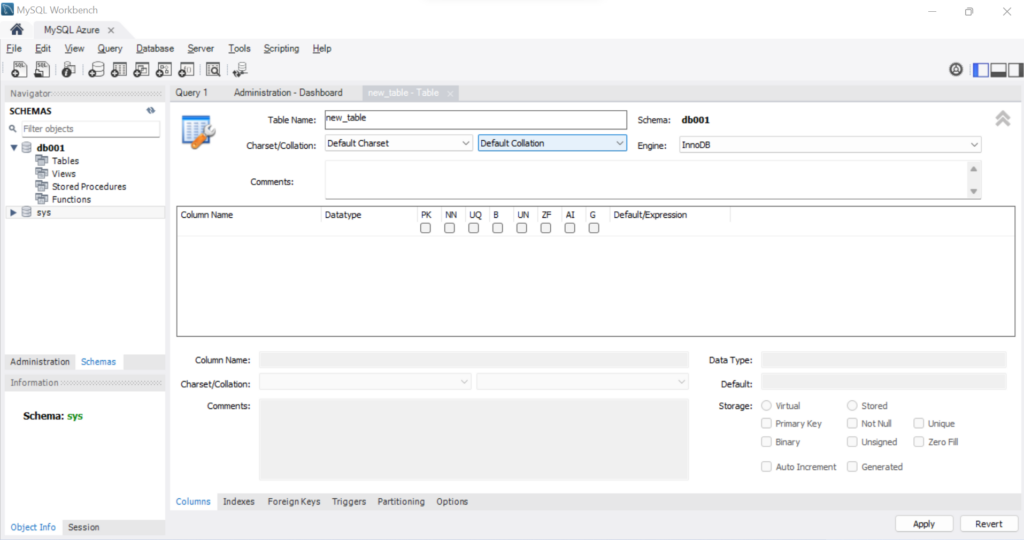Click the search table data icon
1024x540 pixels.
coord(213,69)
